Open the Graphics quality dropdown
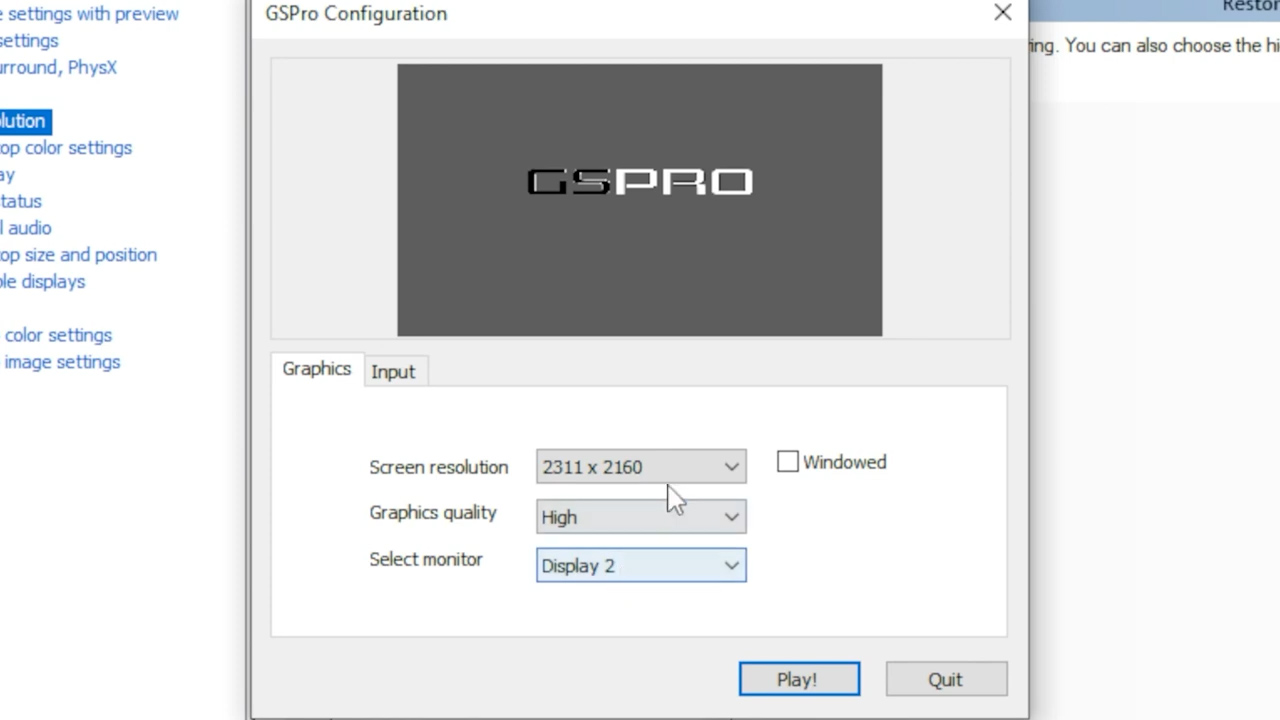The width and height of the screenshot is (1280, 720). tap(641, 516)
